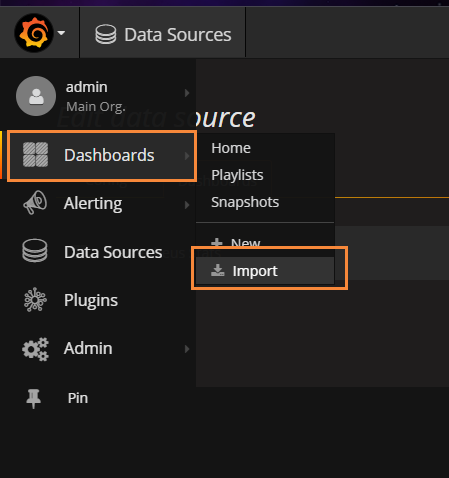Pin the side menu with Pin icon
This screenshot has height=478, width=449.
[x=33, y=398]
